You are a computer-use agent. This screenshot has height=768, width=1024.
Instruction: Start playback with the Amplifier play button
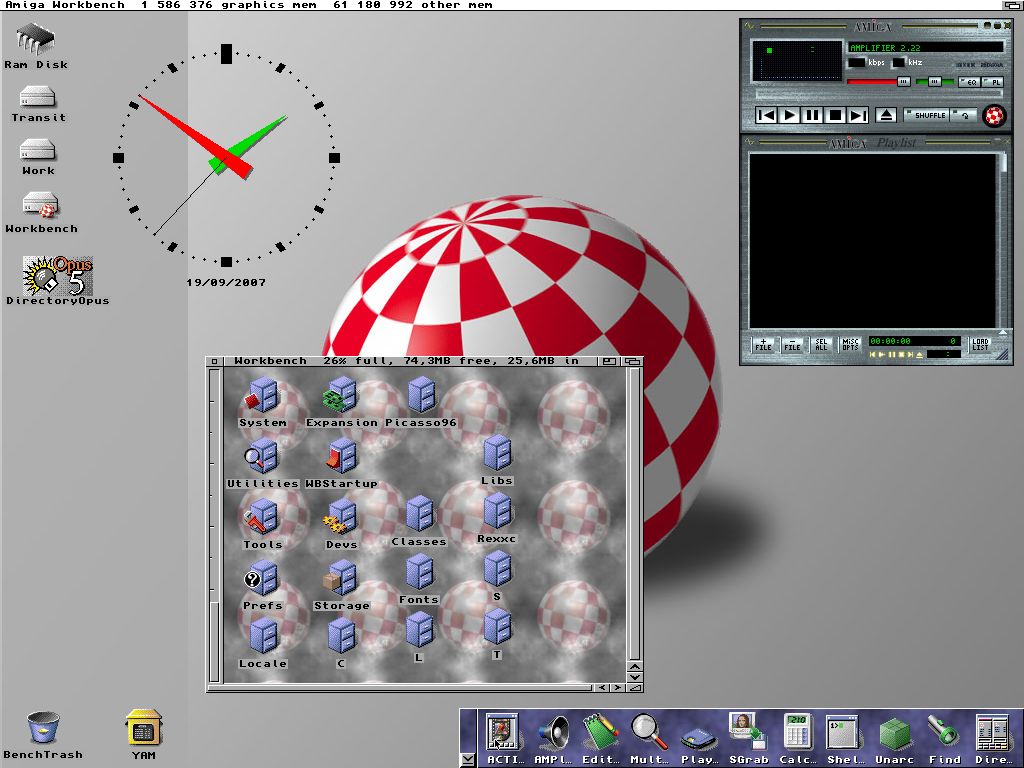[x=789, y=116]
